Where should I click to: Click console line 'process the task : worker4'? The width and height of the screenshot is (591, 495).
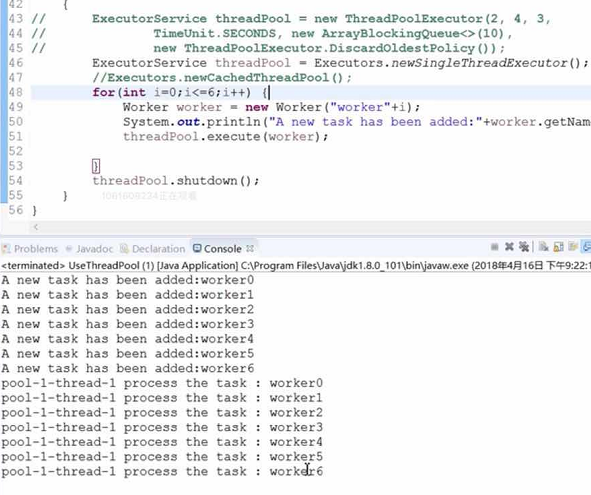tap(162, 442)
